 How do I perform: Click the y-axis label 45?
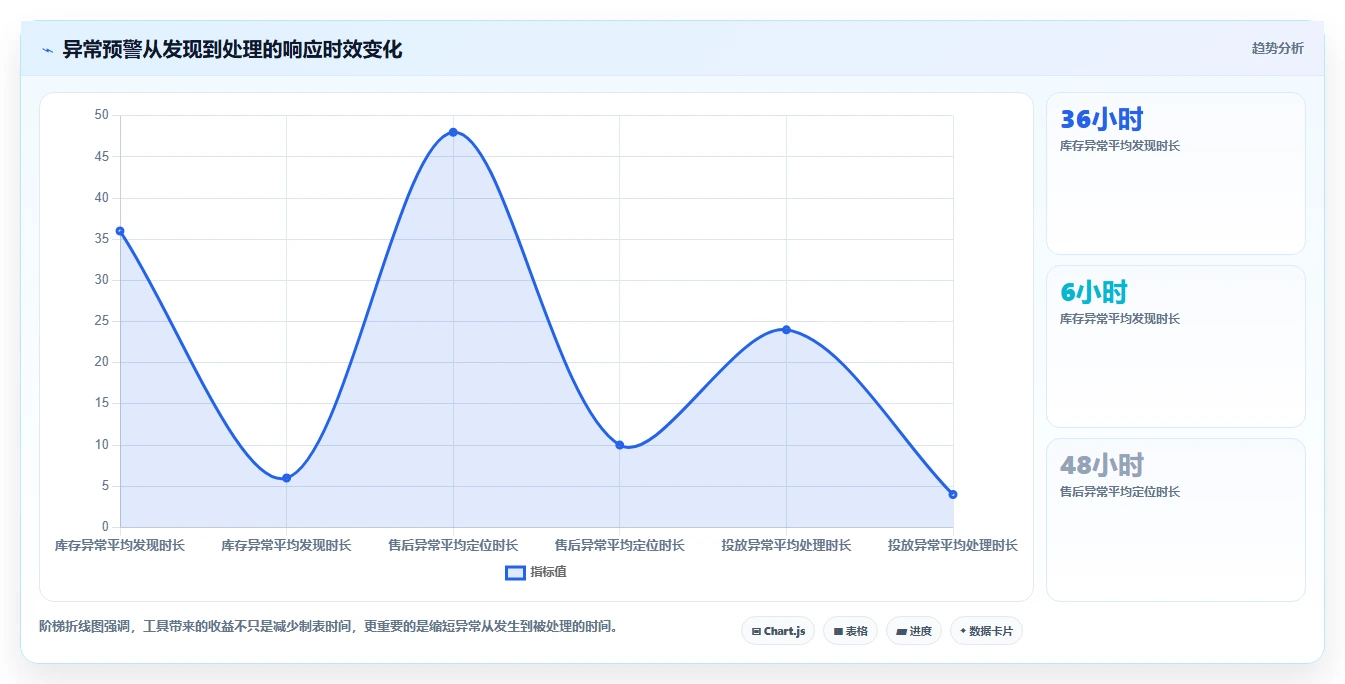point(101,156)
